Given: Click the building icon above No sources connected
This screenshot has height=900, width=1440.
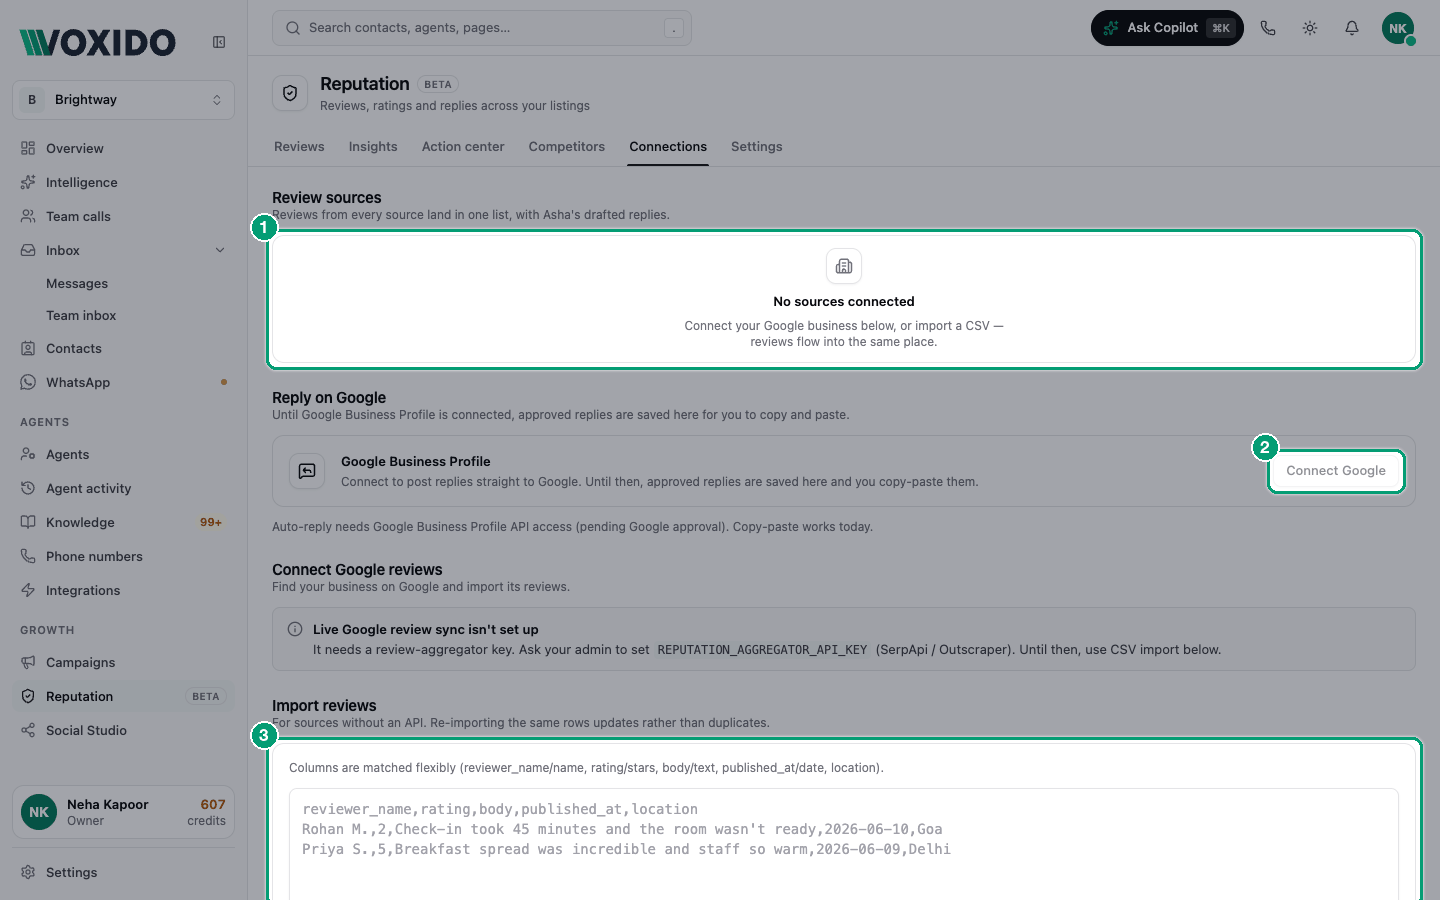Looking at the screenshot, I should tap(844, 266).
